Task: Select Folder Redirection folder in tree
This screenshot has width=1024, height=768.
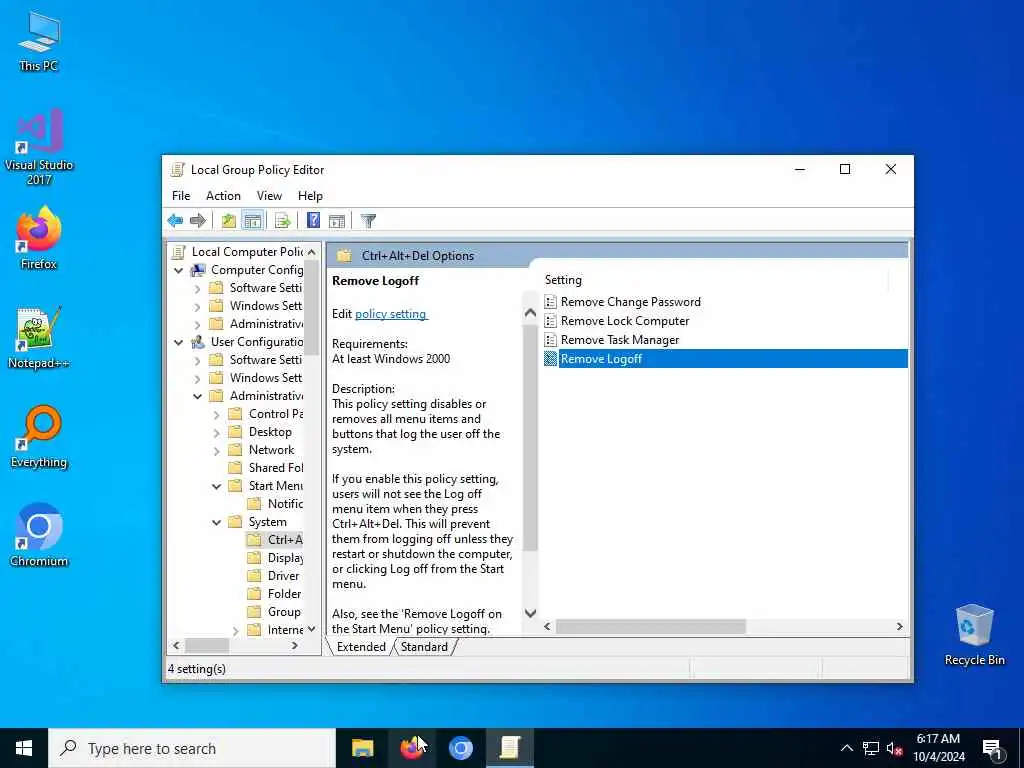Action: 284,594
